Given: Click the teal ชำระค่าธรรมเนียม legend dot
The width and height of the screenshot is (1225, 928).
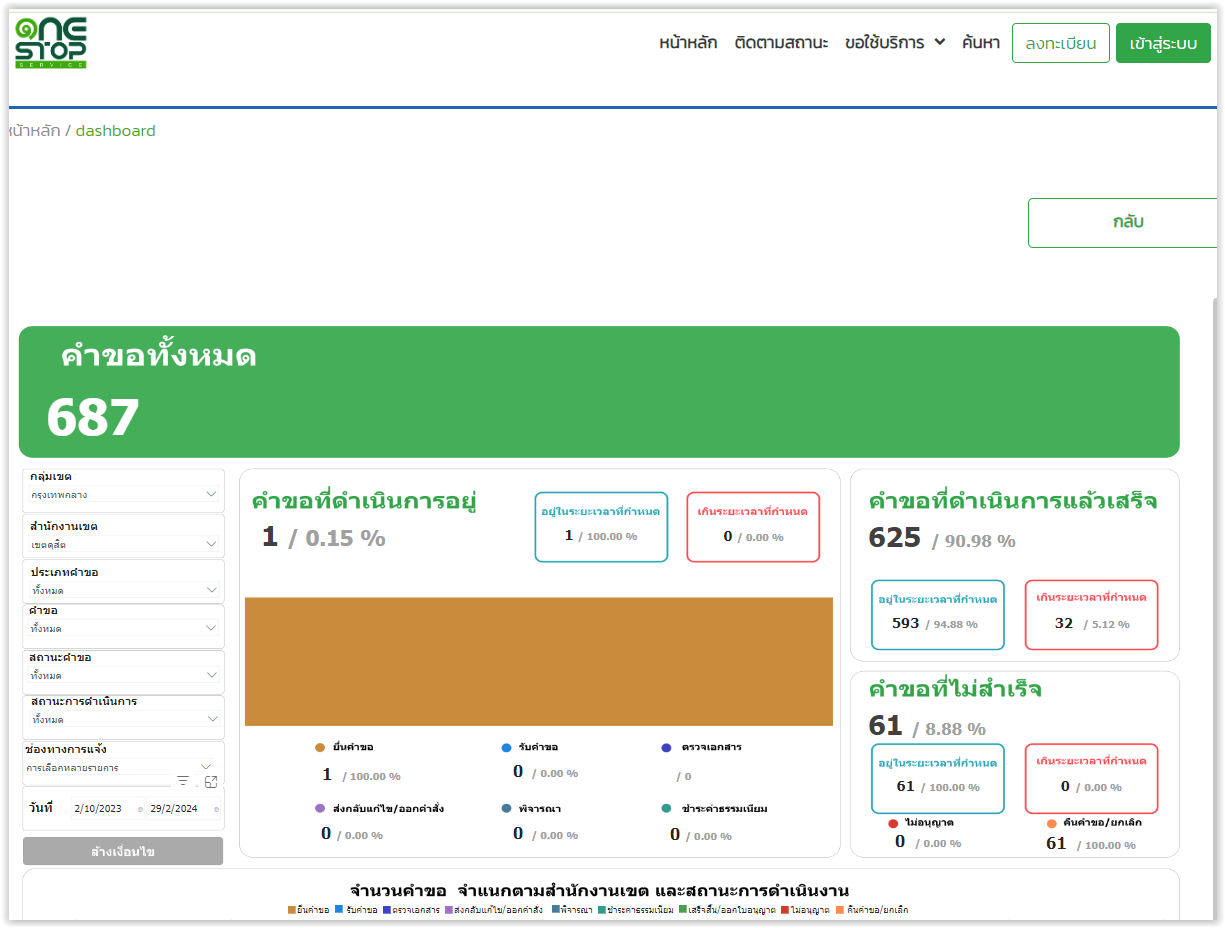Looking at the screenshot, I should point(666,808).
